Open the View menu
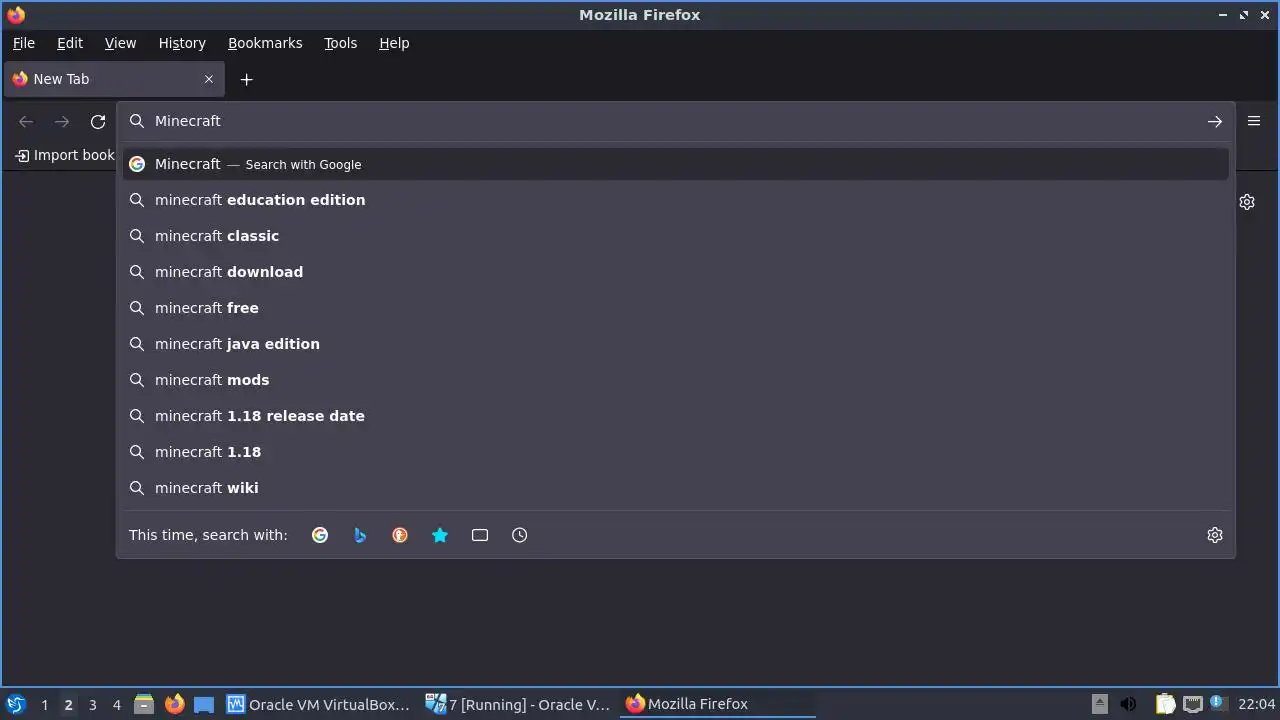This screenshot has width=1280, height=720. click(x=120, y=43)
